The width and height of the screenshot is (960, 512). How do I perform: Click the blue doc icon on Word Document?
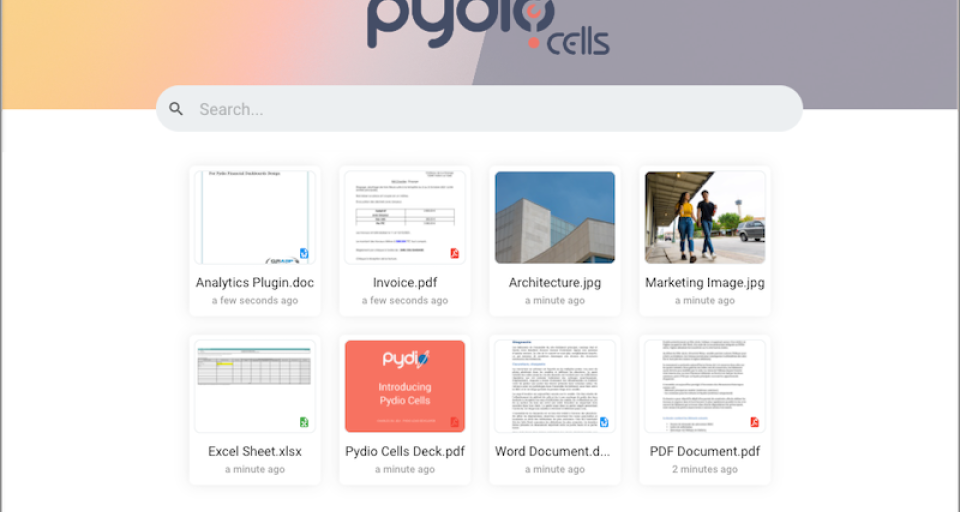(x=604, y=422)
